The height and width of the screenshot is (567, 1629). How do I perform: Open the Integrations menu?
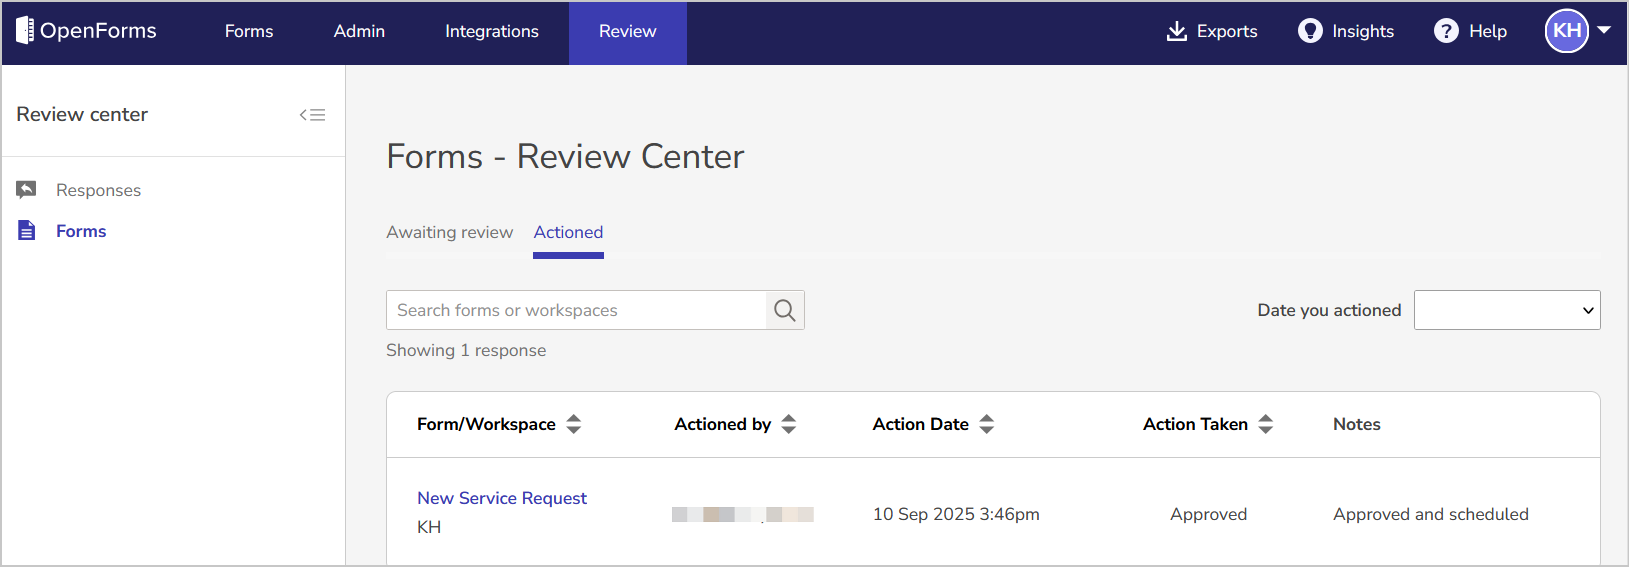(x=492, y=31)
